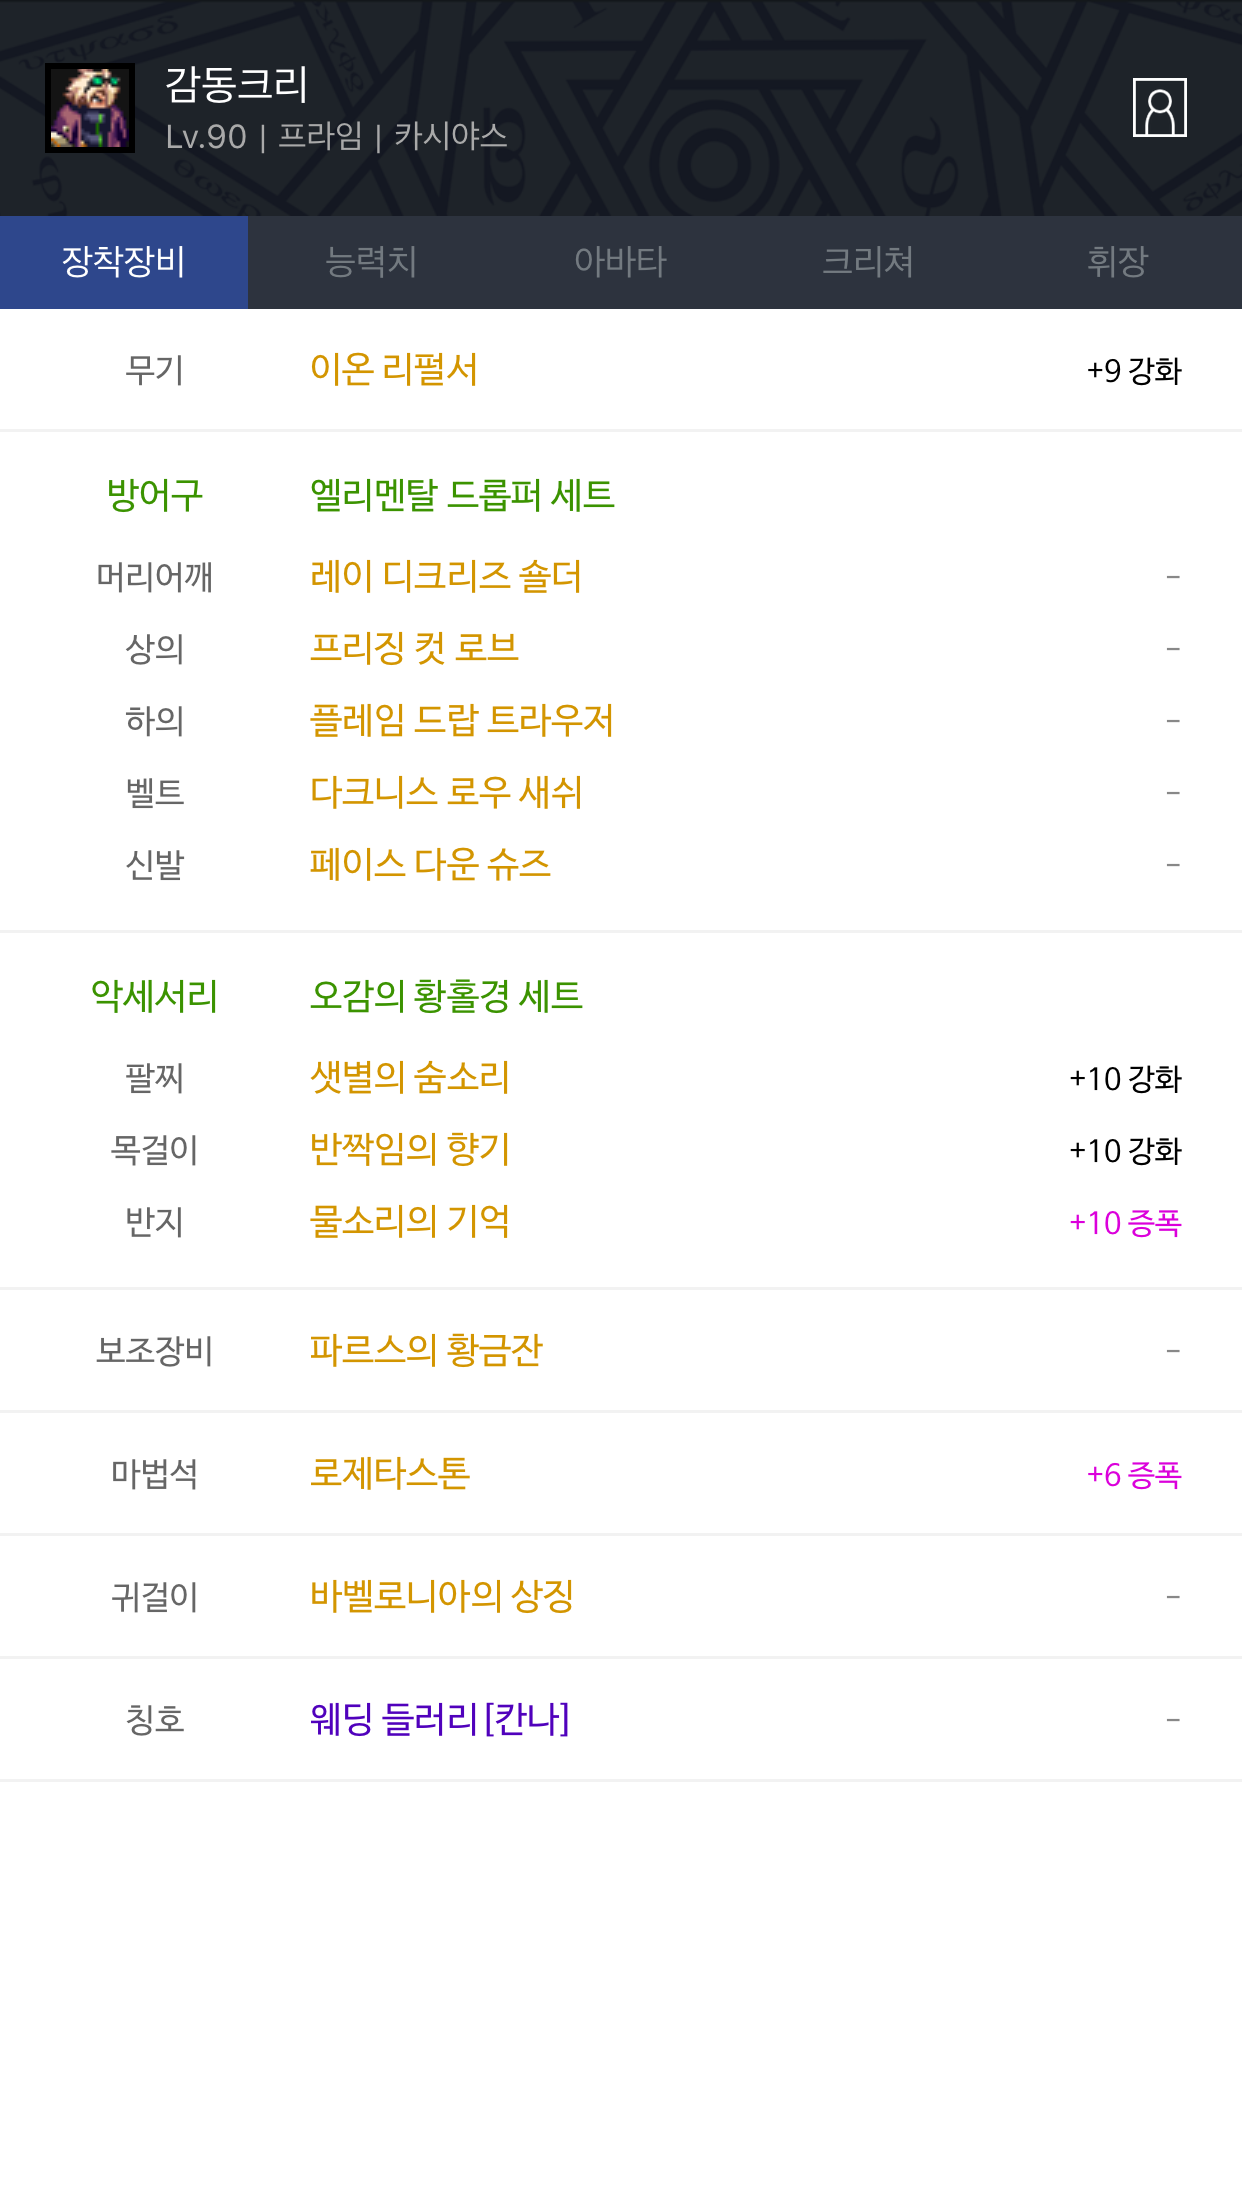View pants item 플레임 드랍 트라우저
Viewport: 1242px width, 2208px height.
point(462,721)
